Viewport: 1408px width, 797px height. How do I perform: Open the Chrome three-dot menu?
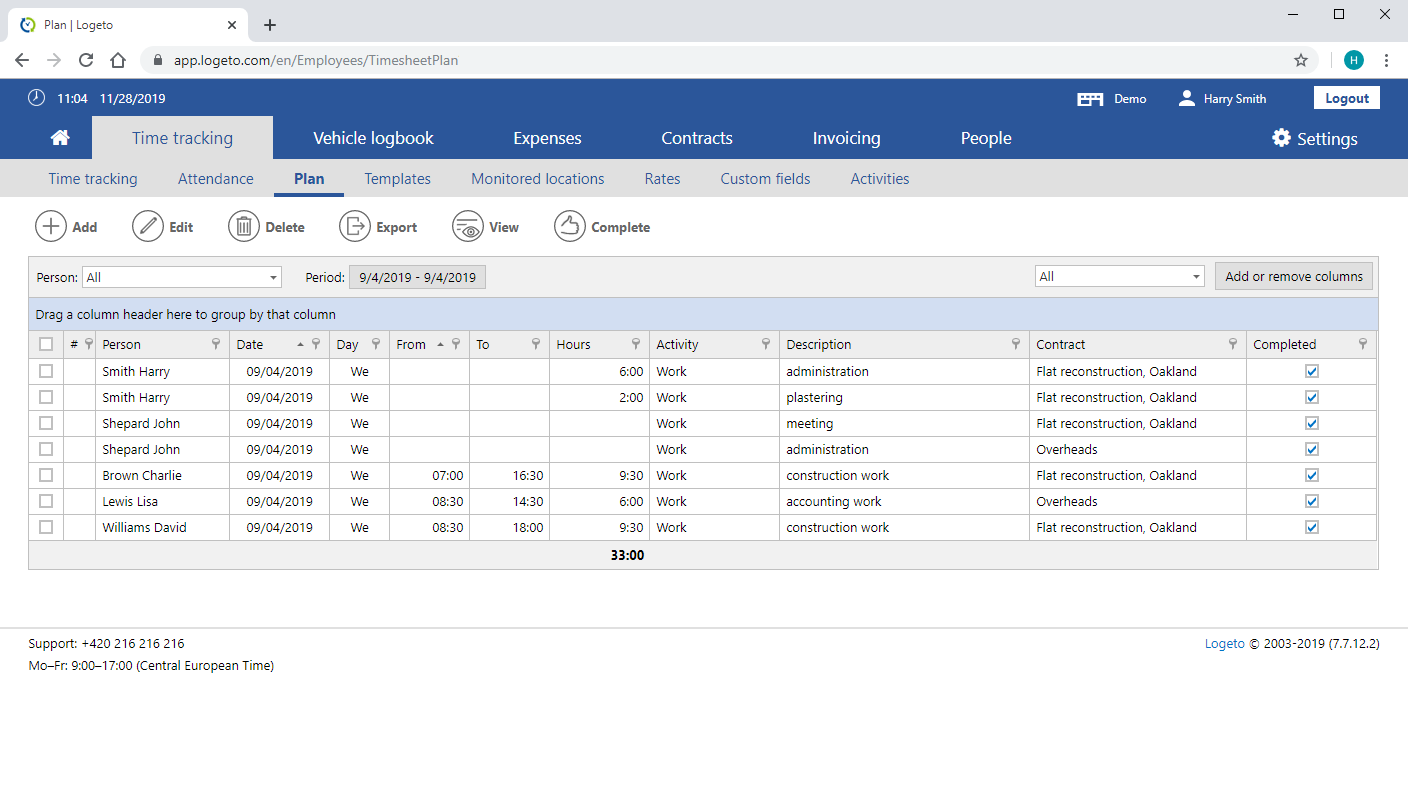(x=1386, y=60)
